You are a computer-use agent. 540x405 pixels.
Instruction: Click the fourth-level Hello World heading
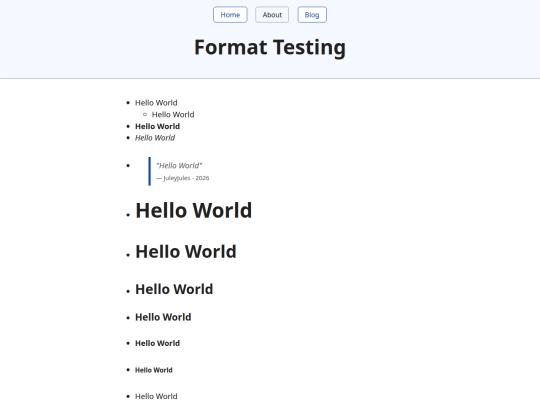(x=163, y=317)
